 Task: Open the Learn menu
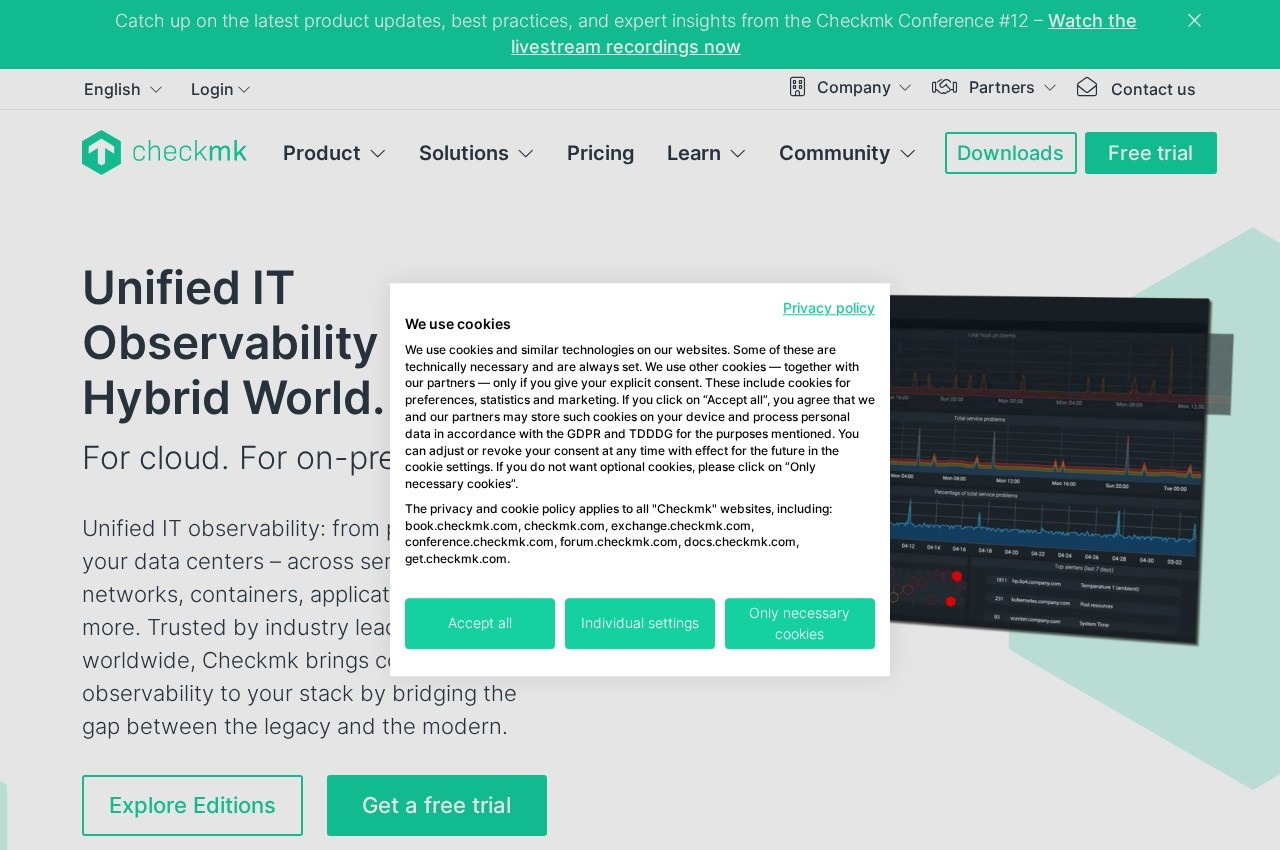[x=693, y=153]
